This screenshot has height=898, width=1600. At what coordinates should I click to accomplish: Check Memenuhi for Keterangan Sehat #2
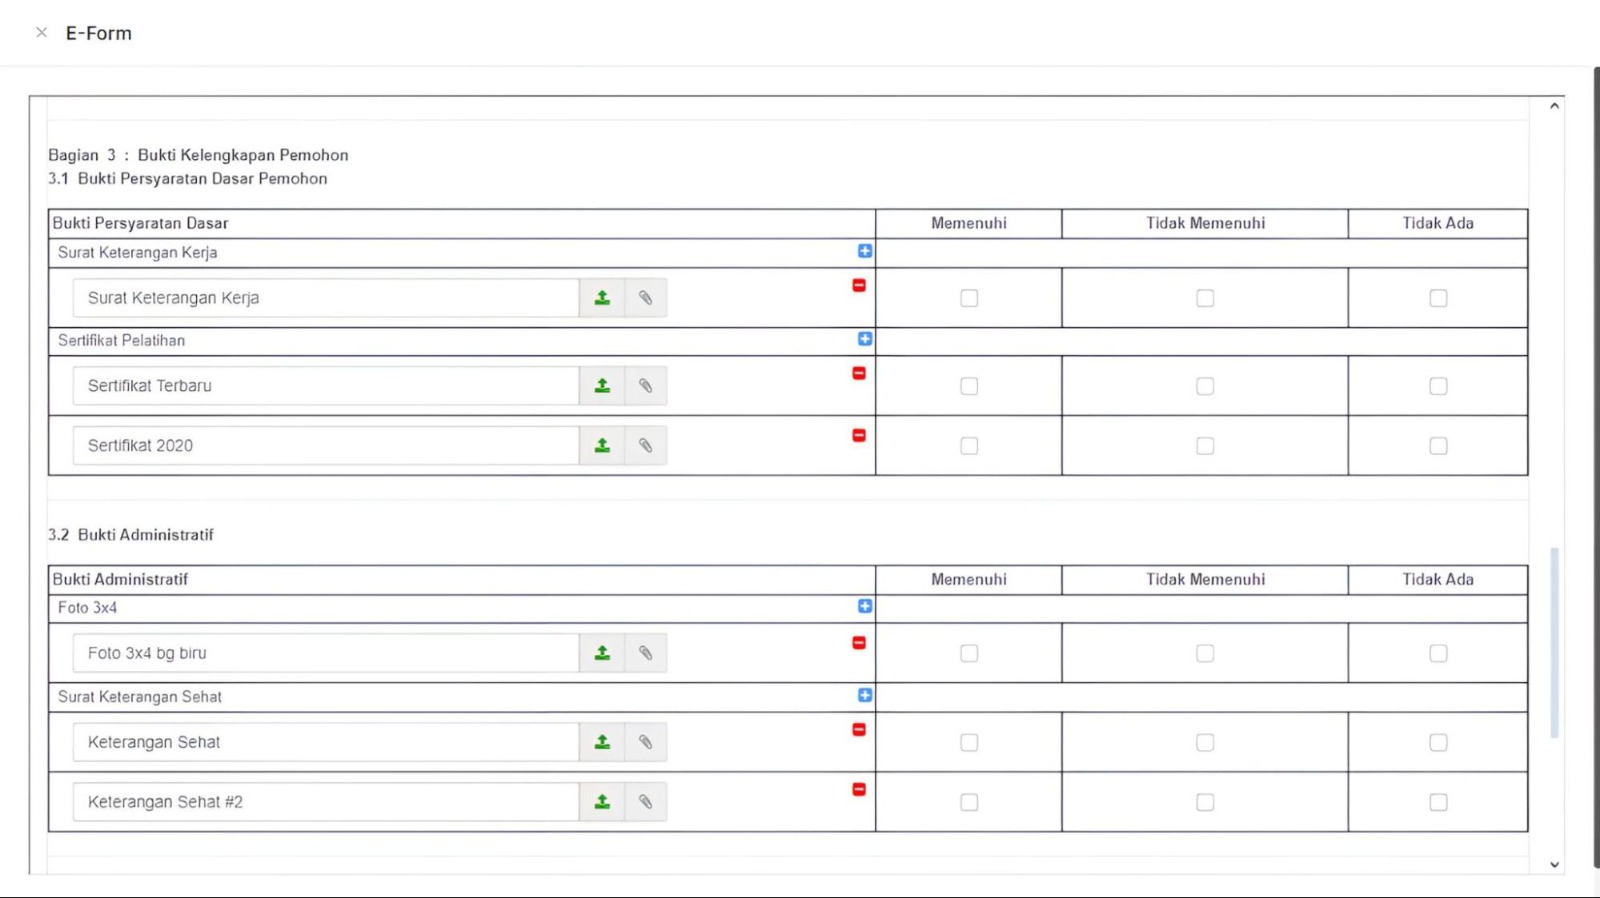tap(969, 802)
